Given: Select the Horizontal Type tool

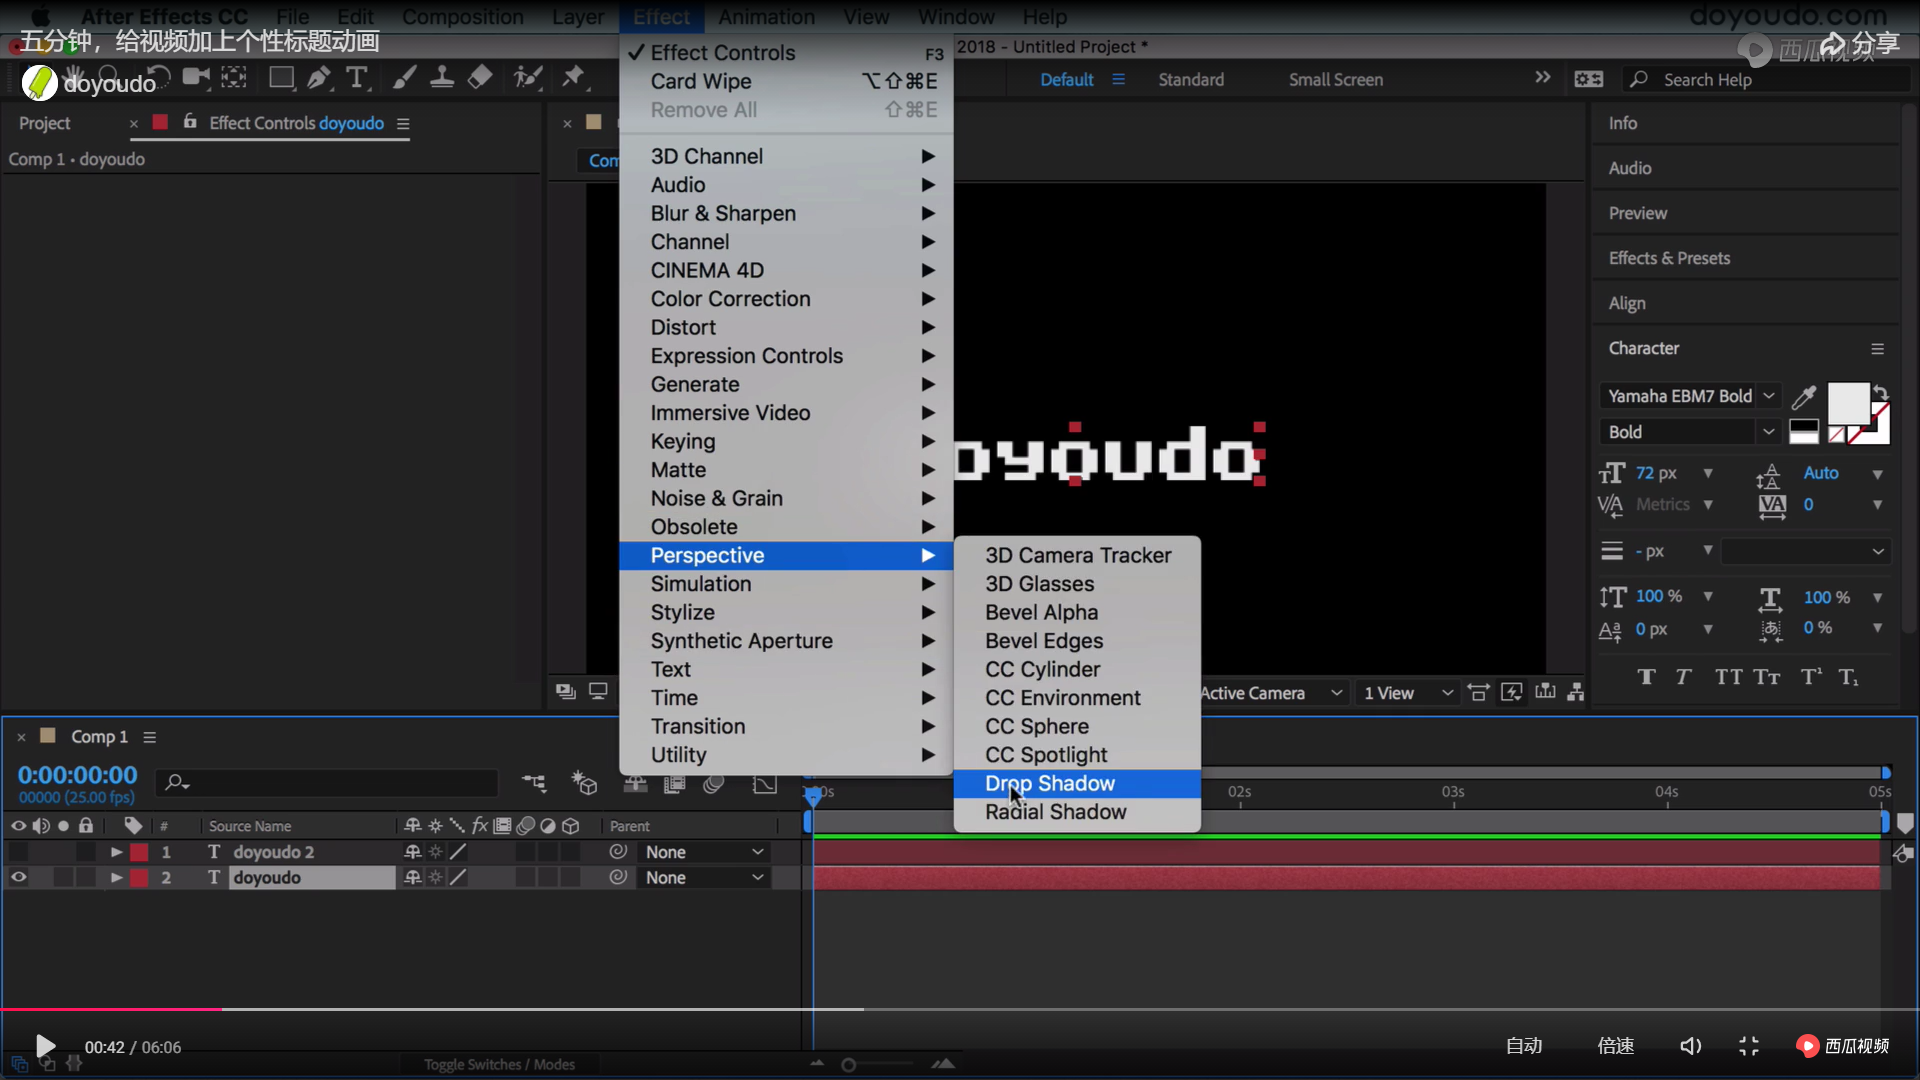Looking at the screenshot, I should [357, 78].
